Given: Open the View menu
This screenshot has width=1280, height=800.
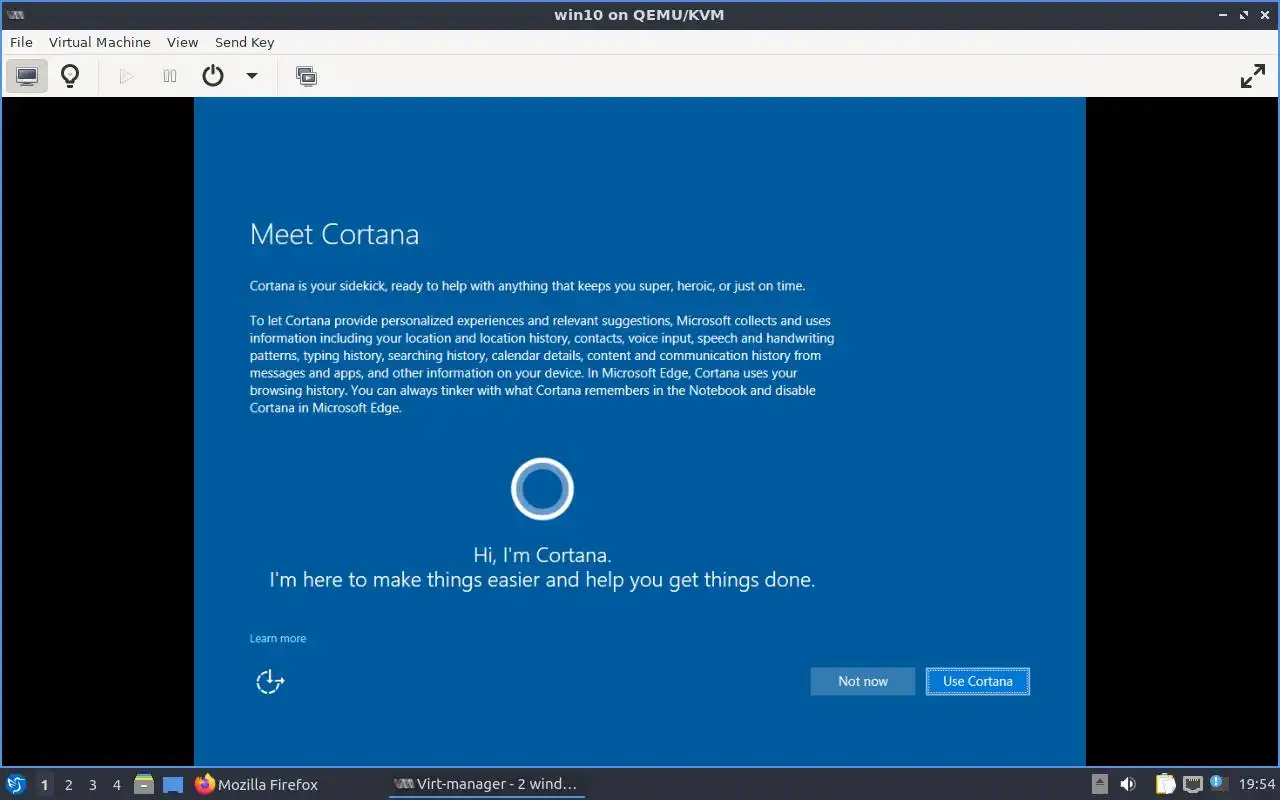Looking at the screenshot, I should (x=183, y=42).
